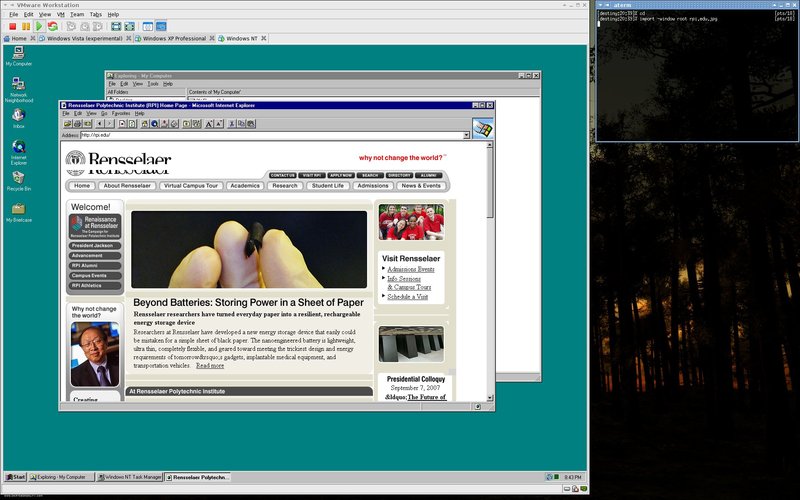
Task: Open the Favorites menu in Internet Explorer
Action: click(x=121, y=113)
